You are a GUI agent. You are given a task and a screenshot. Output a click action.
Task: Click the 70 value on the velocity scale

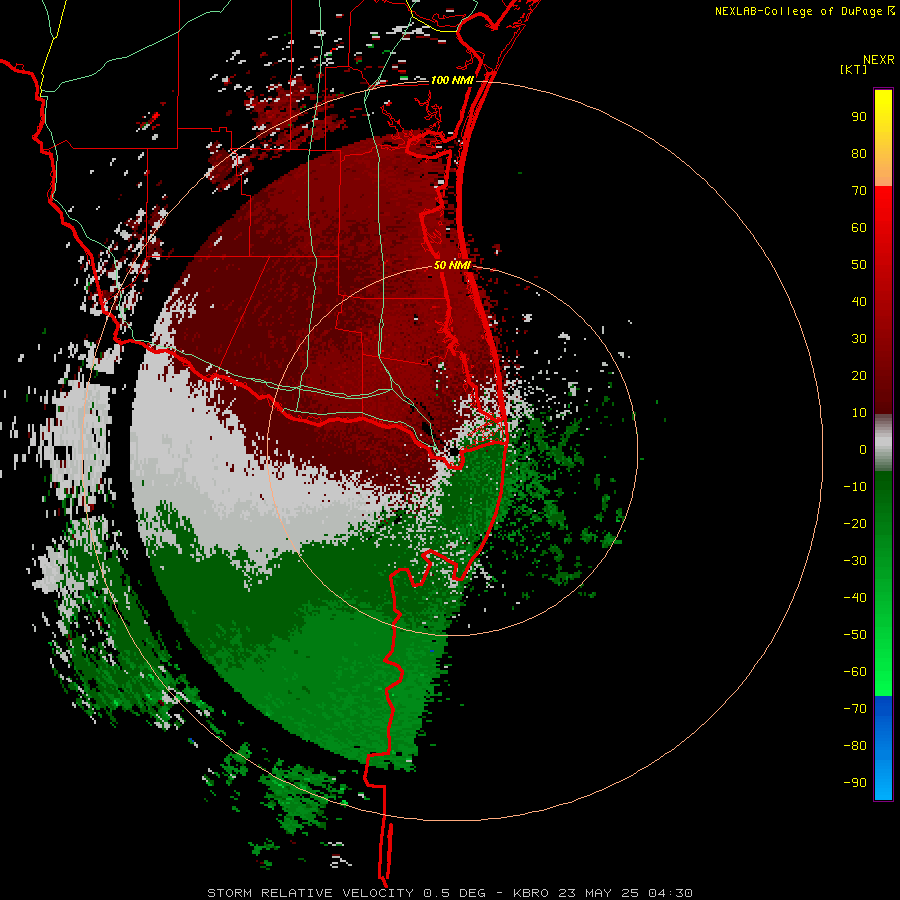click(x=859, y=191)
